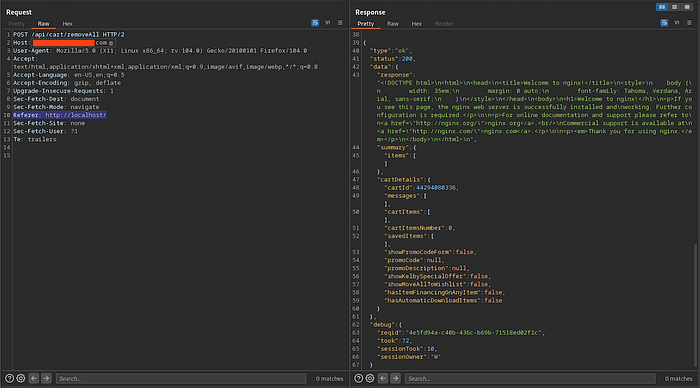
Task: Click the Accept-Encoding header line
Action: pos(67,83)
